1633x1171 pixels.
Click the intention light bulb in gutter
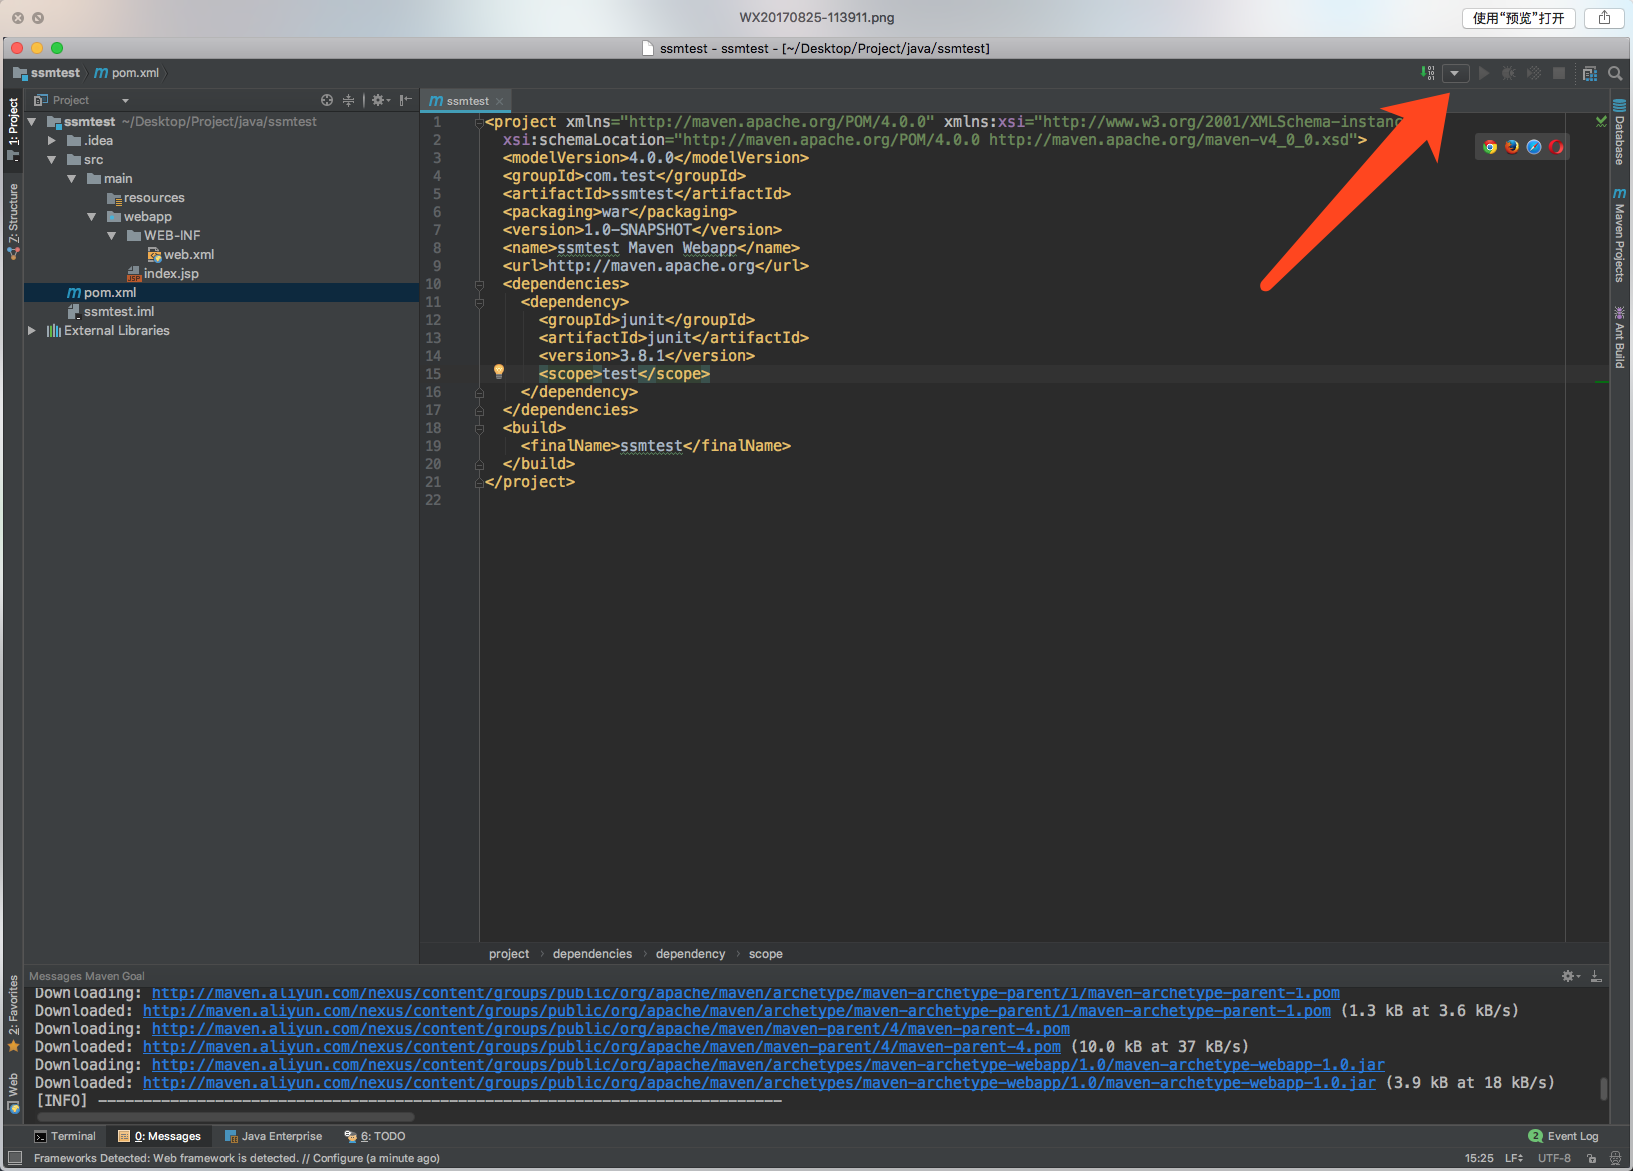pos(499,372)
